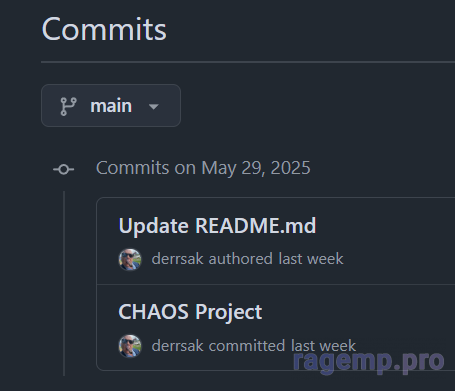Open the "Update README.md" commit
The width and height of the screenshot is (455, 391).
[x=217, y=226]
